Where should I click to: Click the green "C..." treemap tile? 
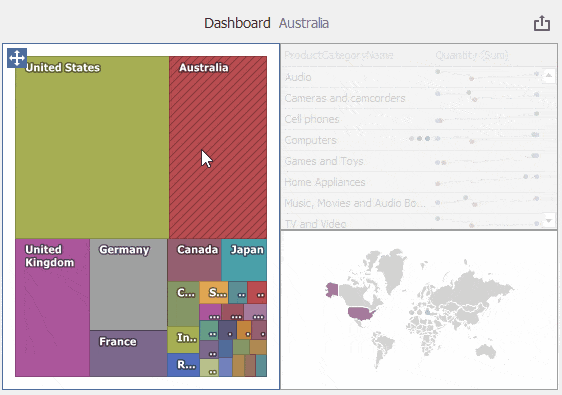pyautogui.click(x=183, y=304)
